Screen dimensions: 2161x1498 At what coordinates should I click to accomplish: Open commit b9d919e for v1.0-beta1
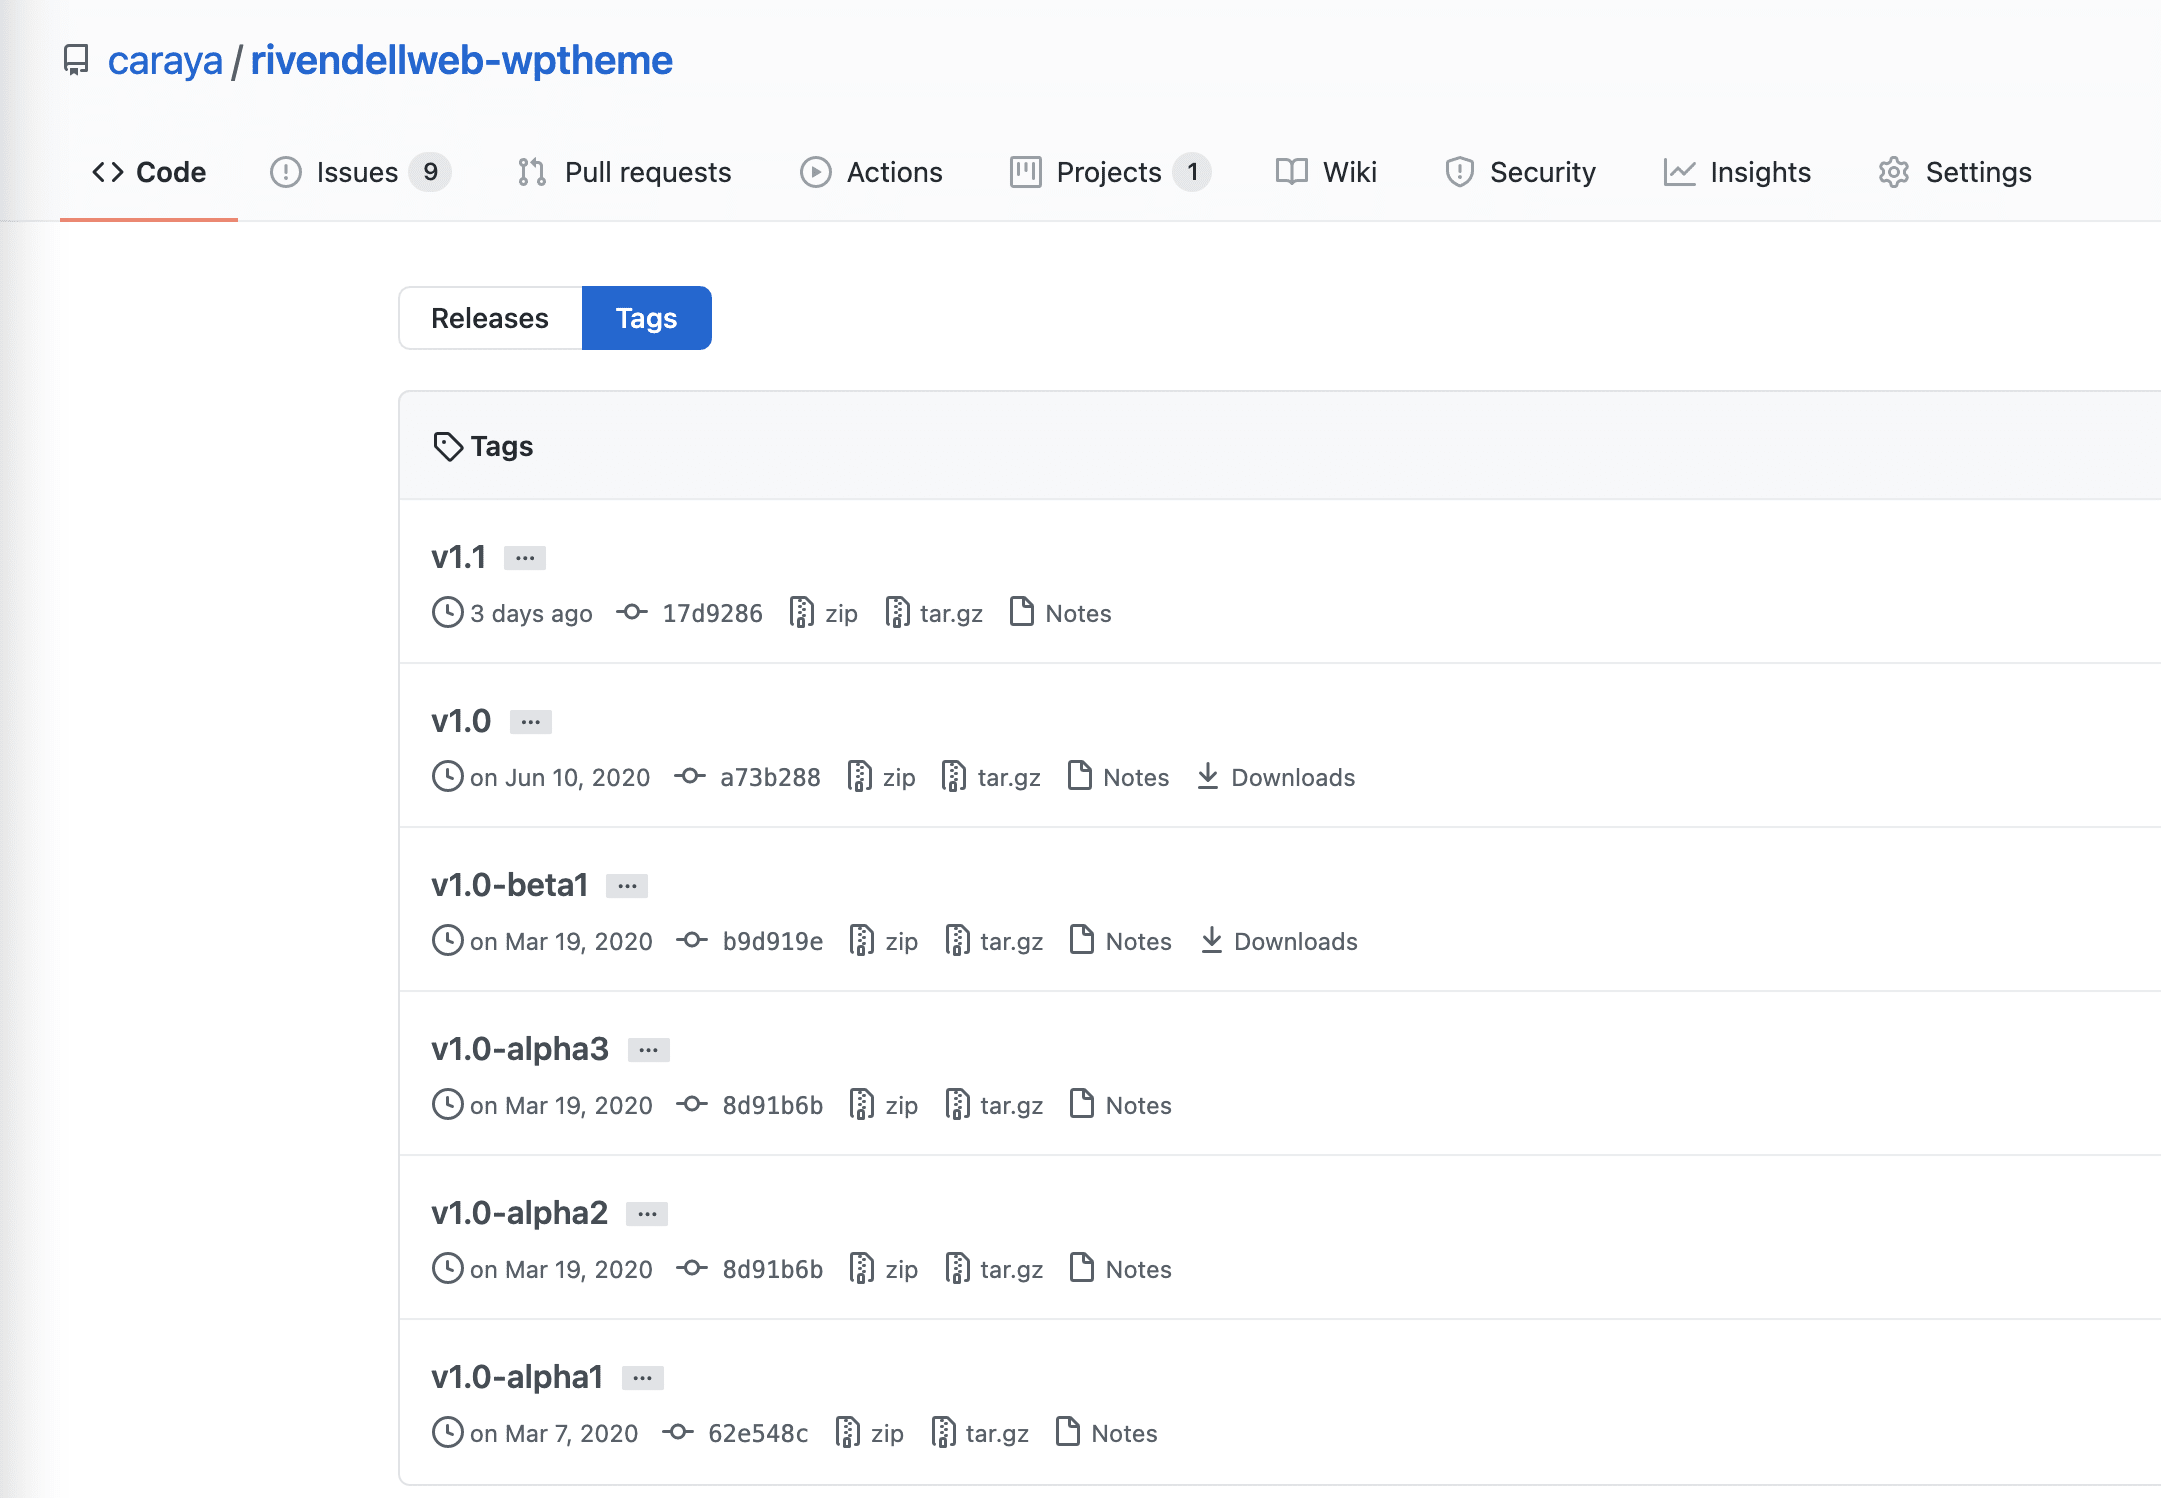(750, 941)
